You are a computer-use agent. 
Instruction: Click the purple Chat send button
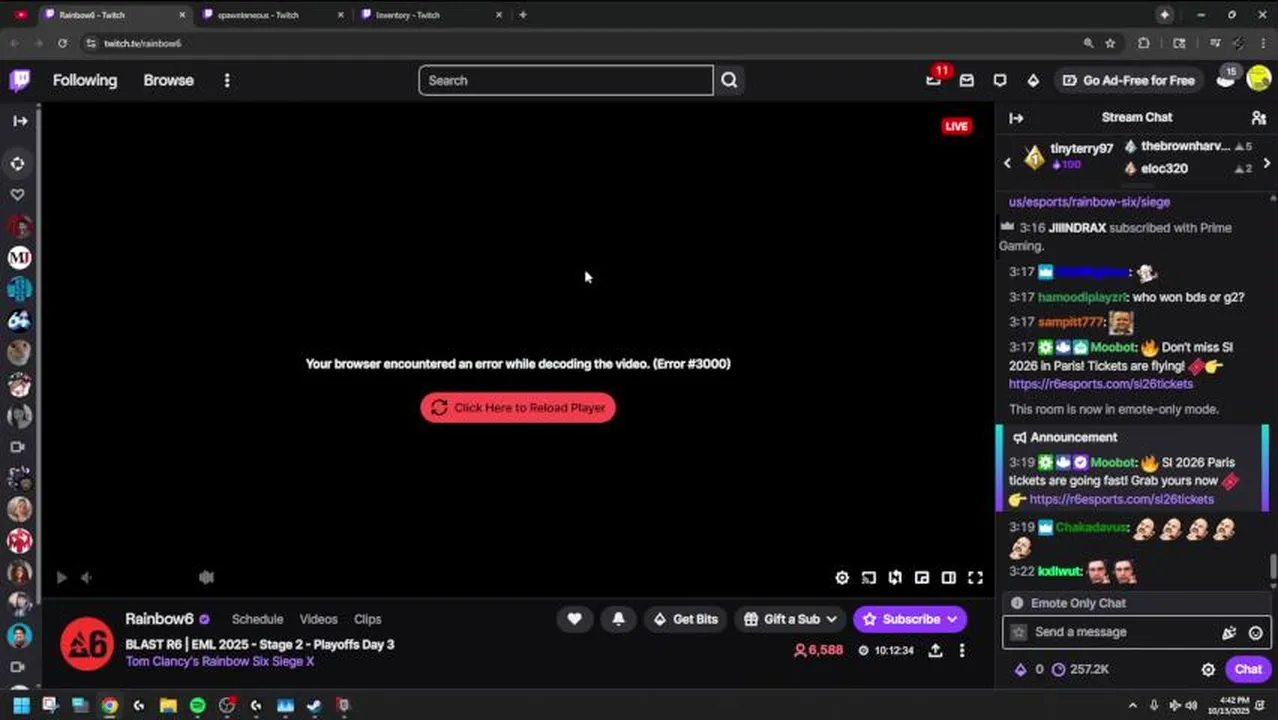pyautogui.click(x=1248, y=670)
